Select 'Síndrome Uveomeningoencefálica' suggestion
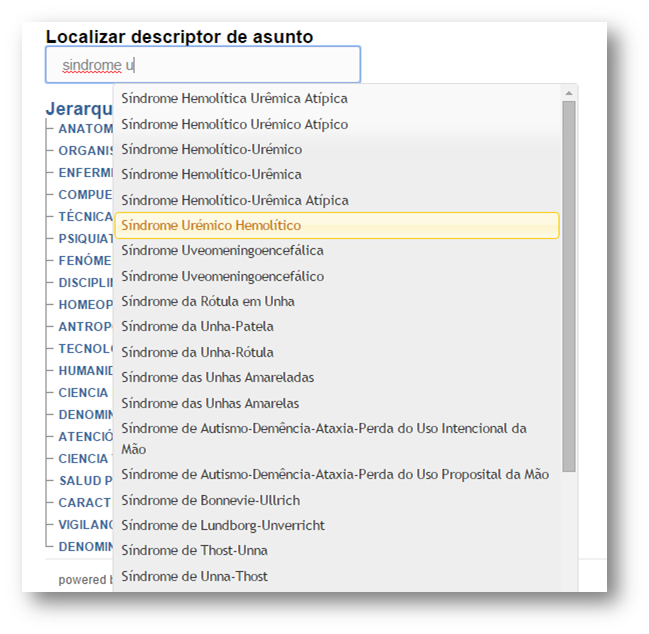Screen dimensions: 649x634 coord(337,251)
